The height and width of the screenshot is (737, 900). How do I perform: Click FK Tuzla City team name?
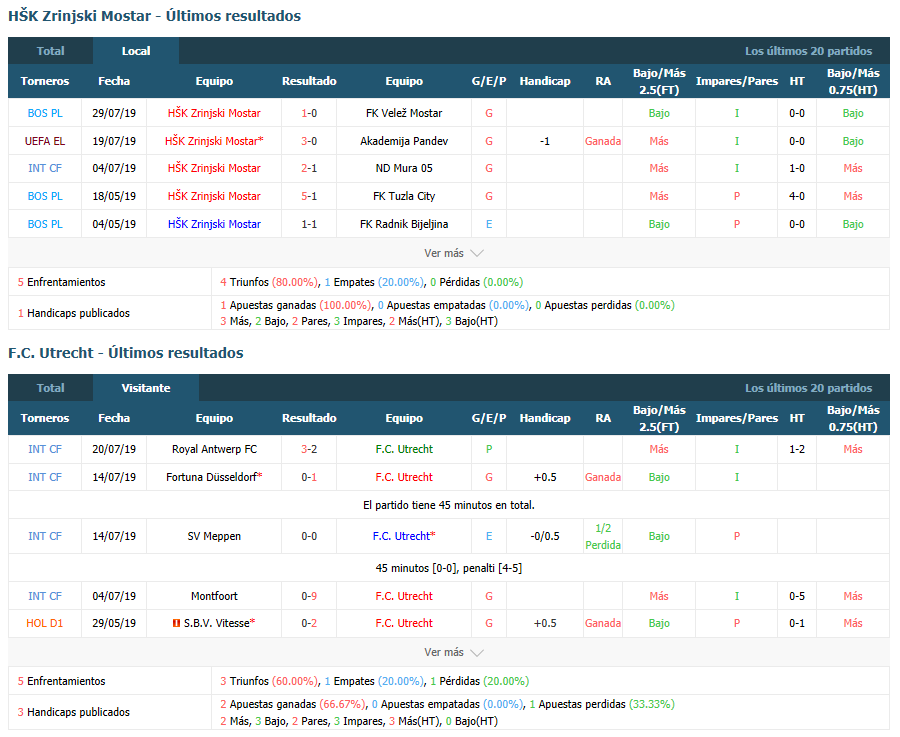point(404,196)
